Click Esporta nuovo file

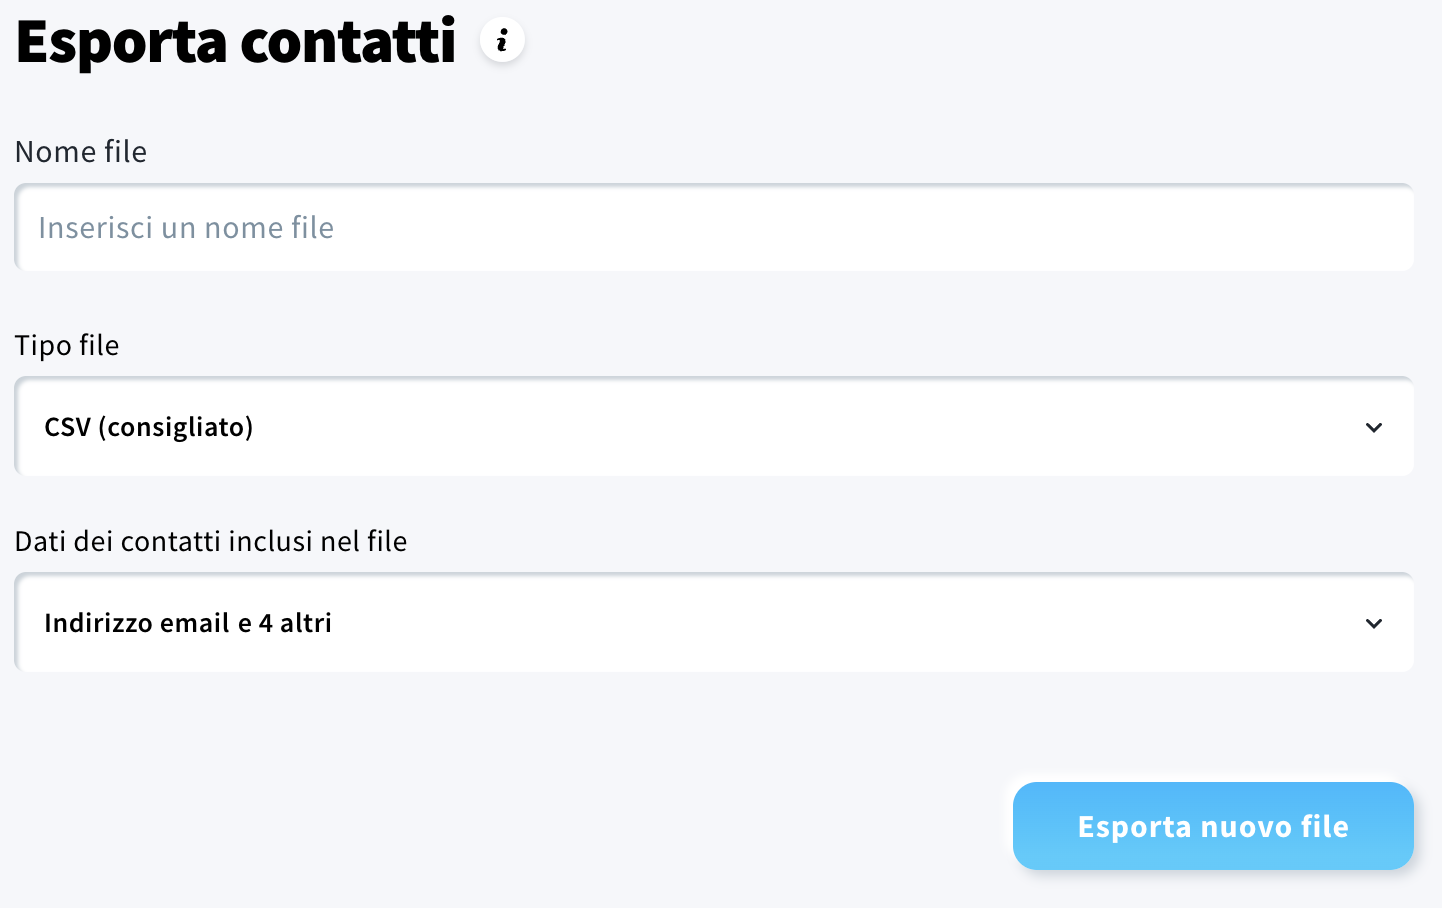coord(1212,826)
